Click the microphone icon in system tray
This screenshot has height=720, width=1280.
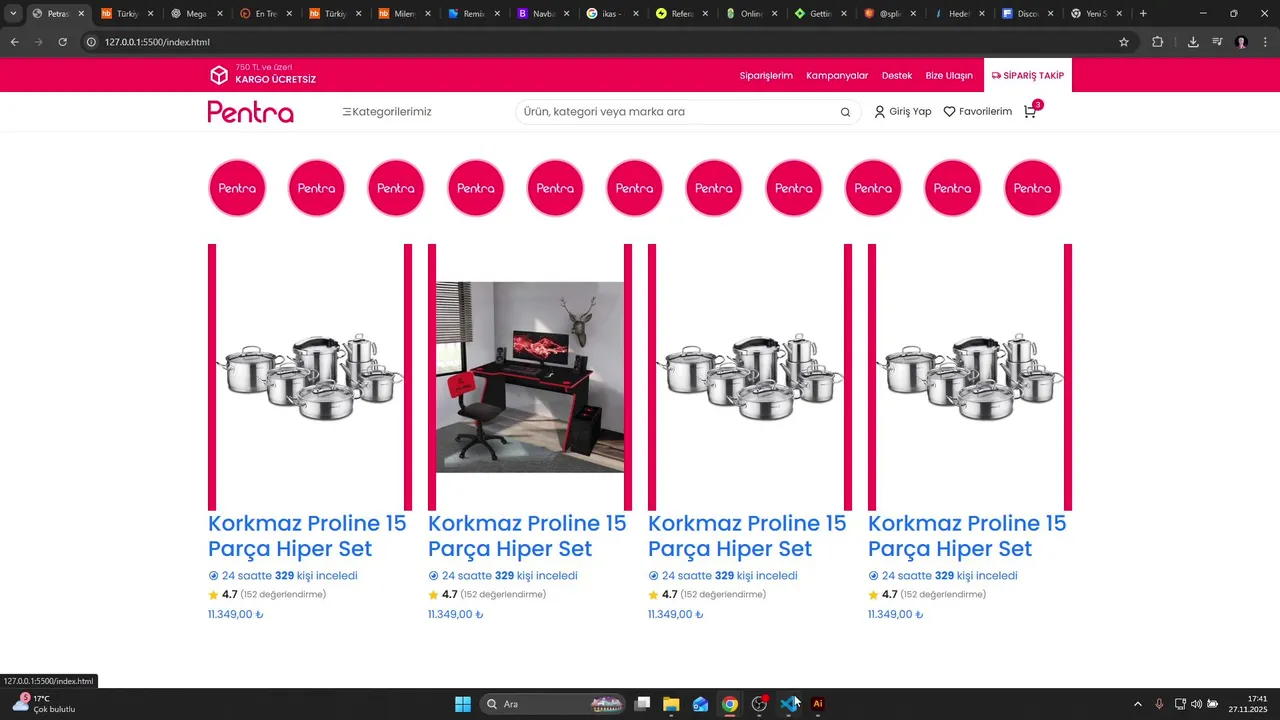pyautogui.click(x=1159, y=704)
